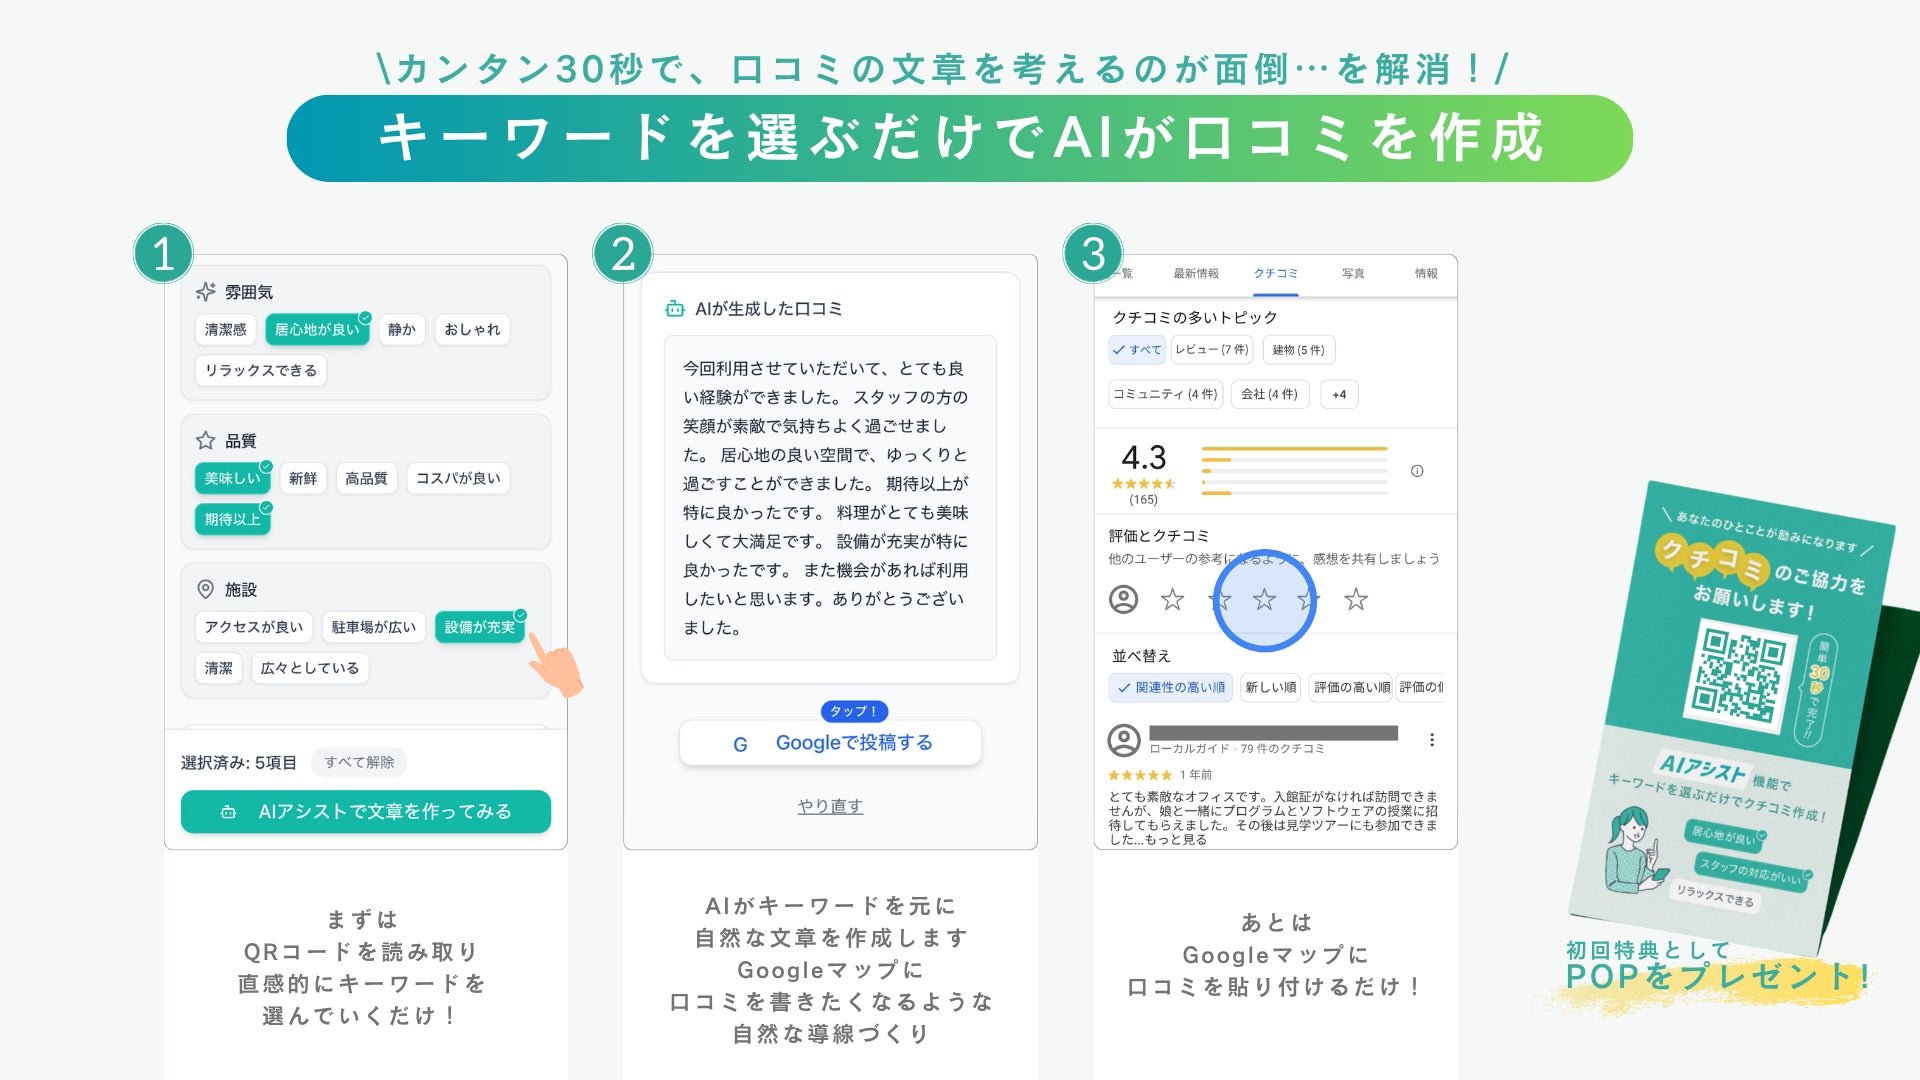Click the star icon beside 品質
Screen dimensions: 1920x1080
pyautogui.click(x=206, y=441)
